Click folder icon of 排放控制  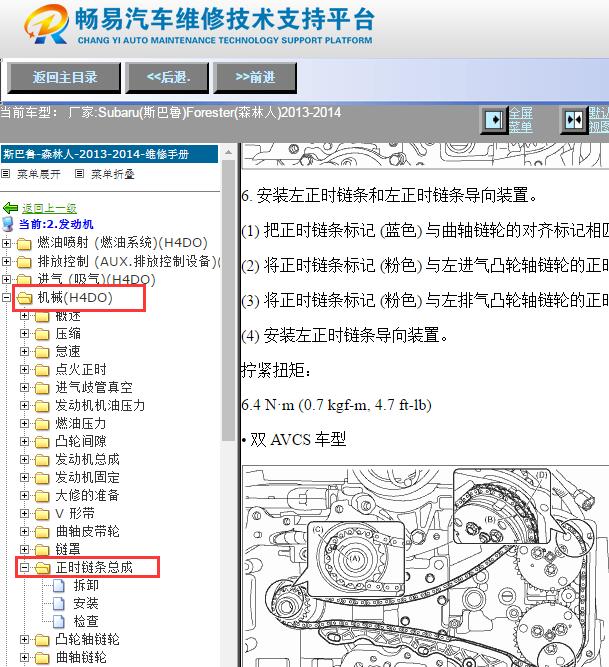coord(24,262)
